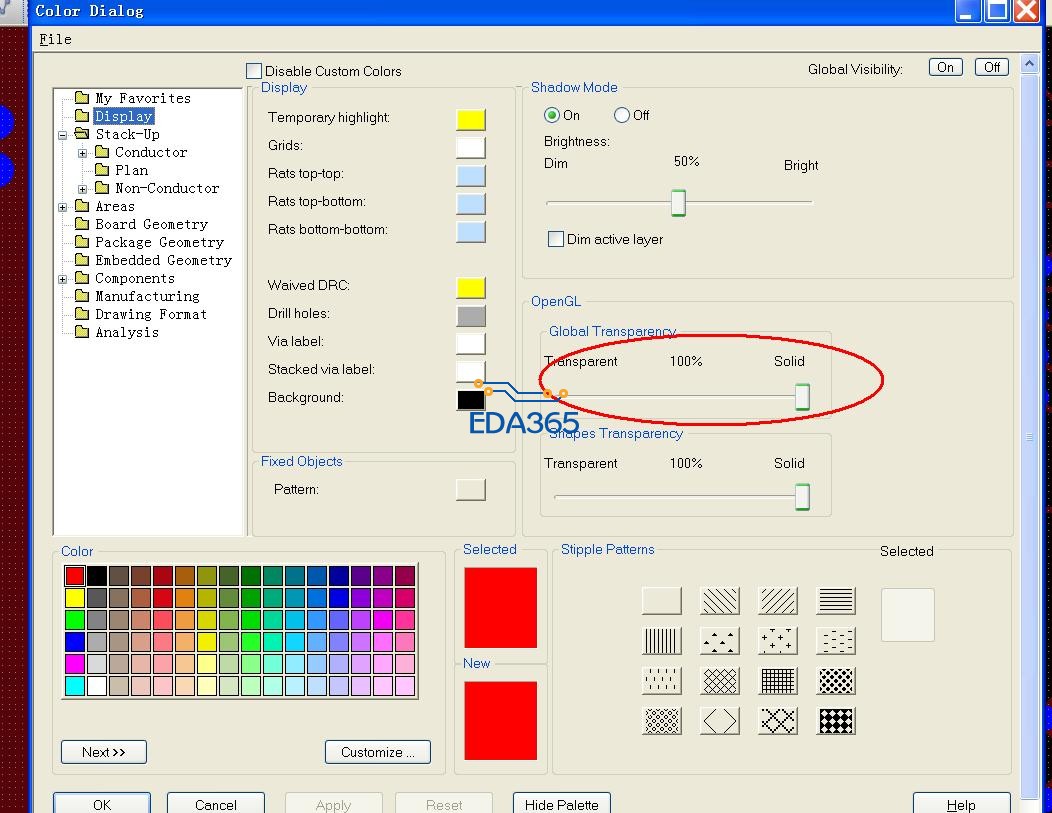
Task: Select the My Favorites folder
Action: click(x=142, y=98)
